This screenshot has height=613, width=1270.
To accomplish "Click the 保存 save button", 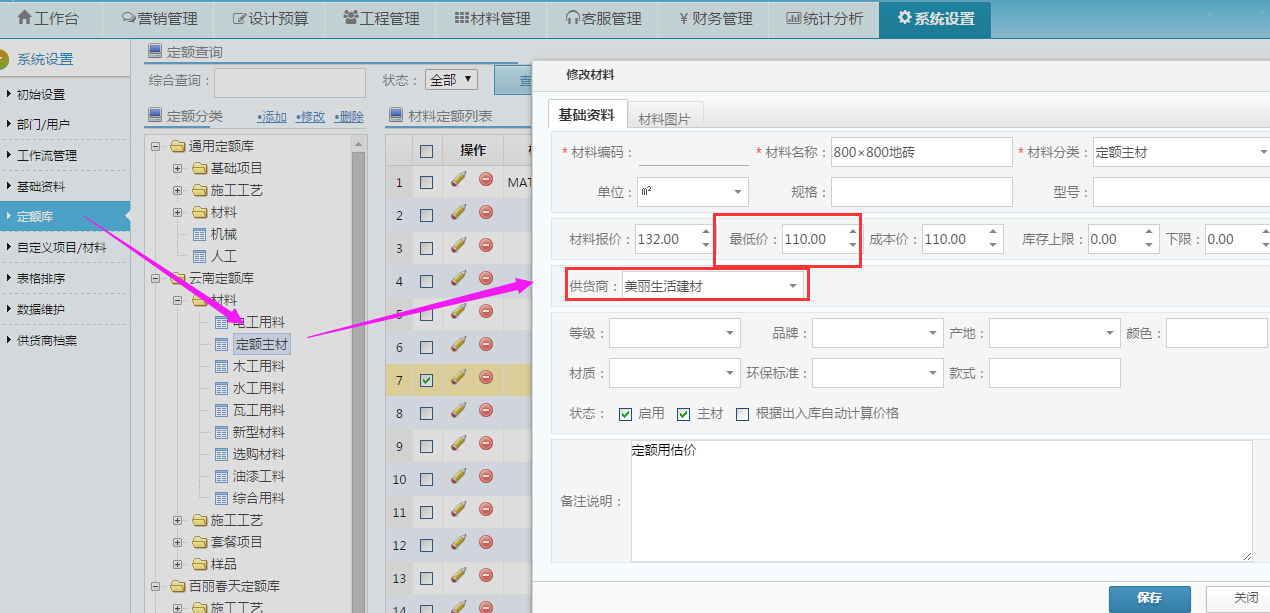I will point(1149,598).
